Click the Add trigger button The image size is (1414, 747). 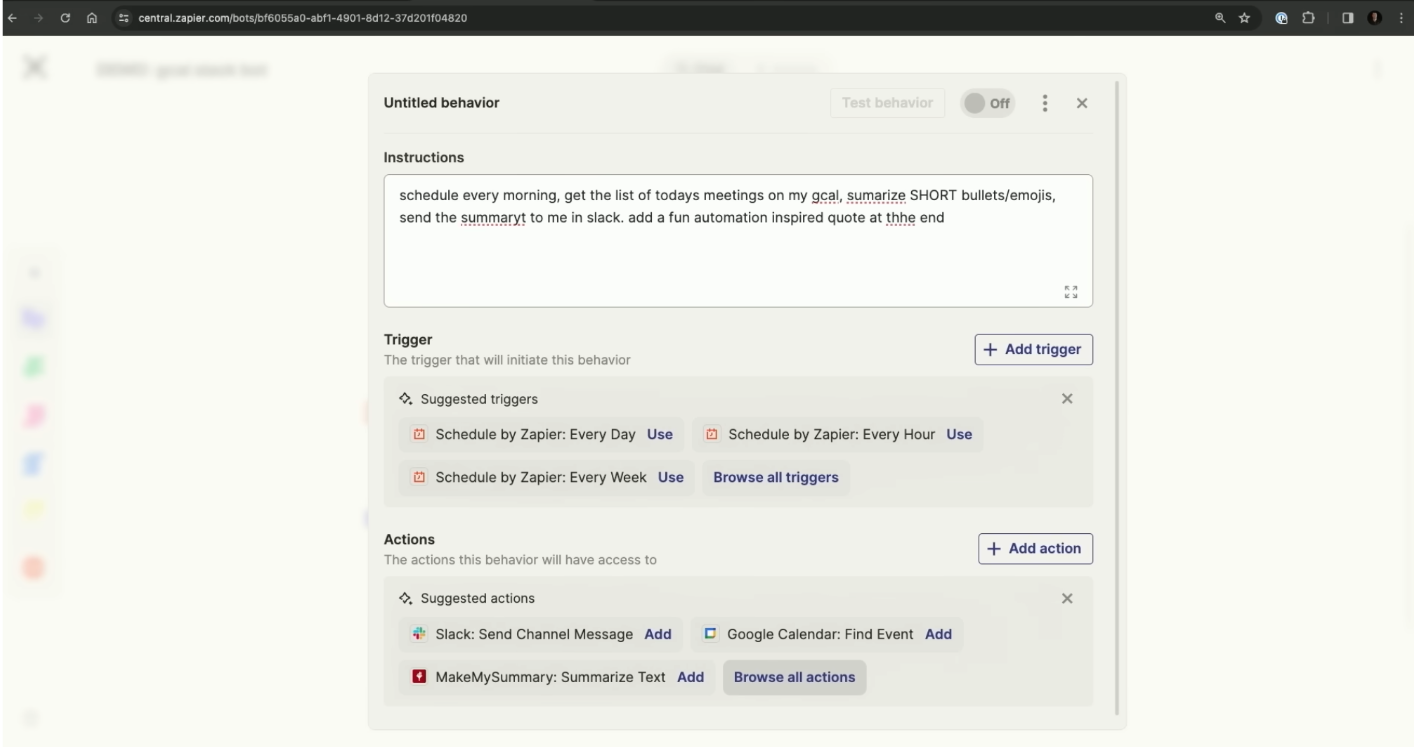coord(1034,349)
